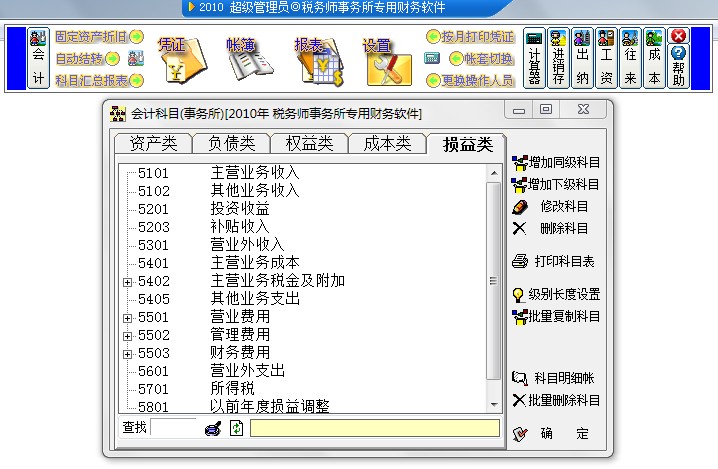Click 增加同级科目 button

coord(555,162)
